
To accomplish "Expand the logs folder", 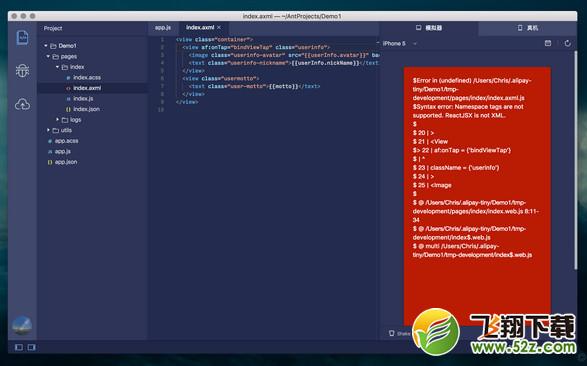I will coord(58,119).
